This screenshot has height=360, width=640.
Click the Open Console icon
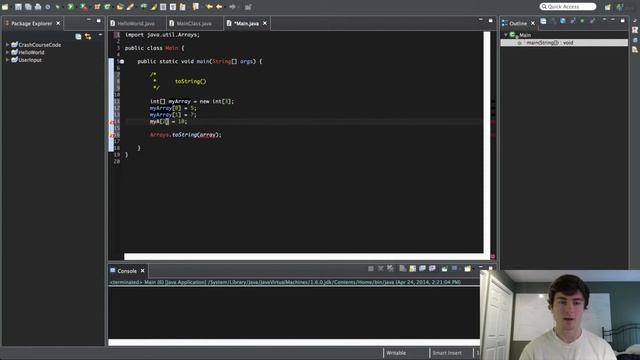[x=467, y=269]
